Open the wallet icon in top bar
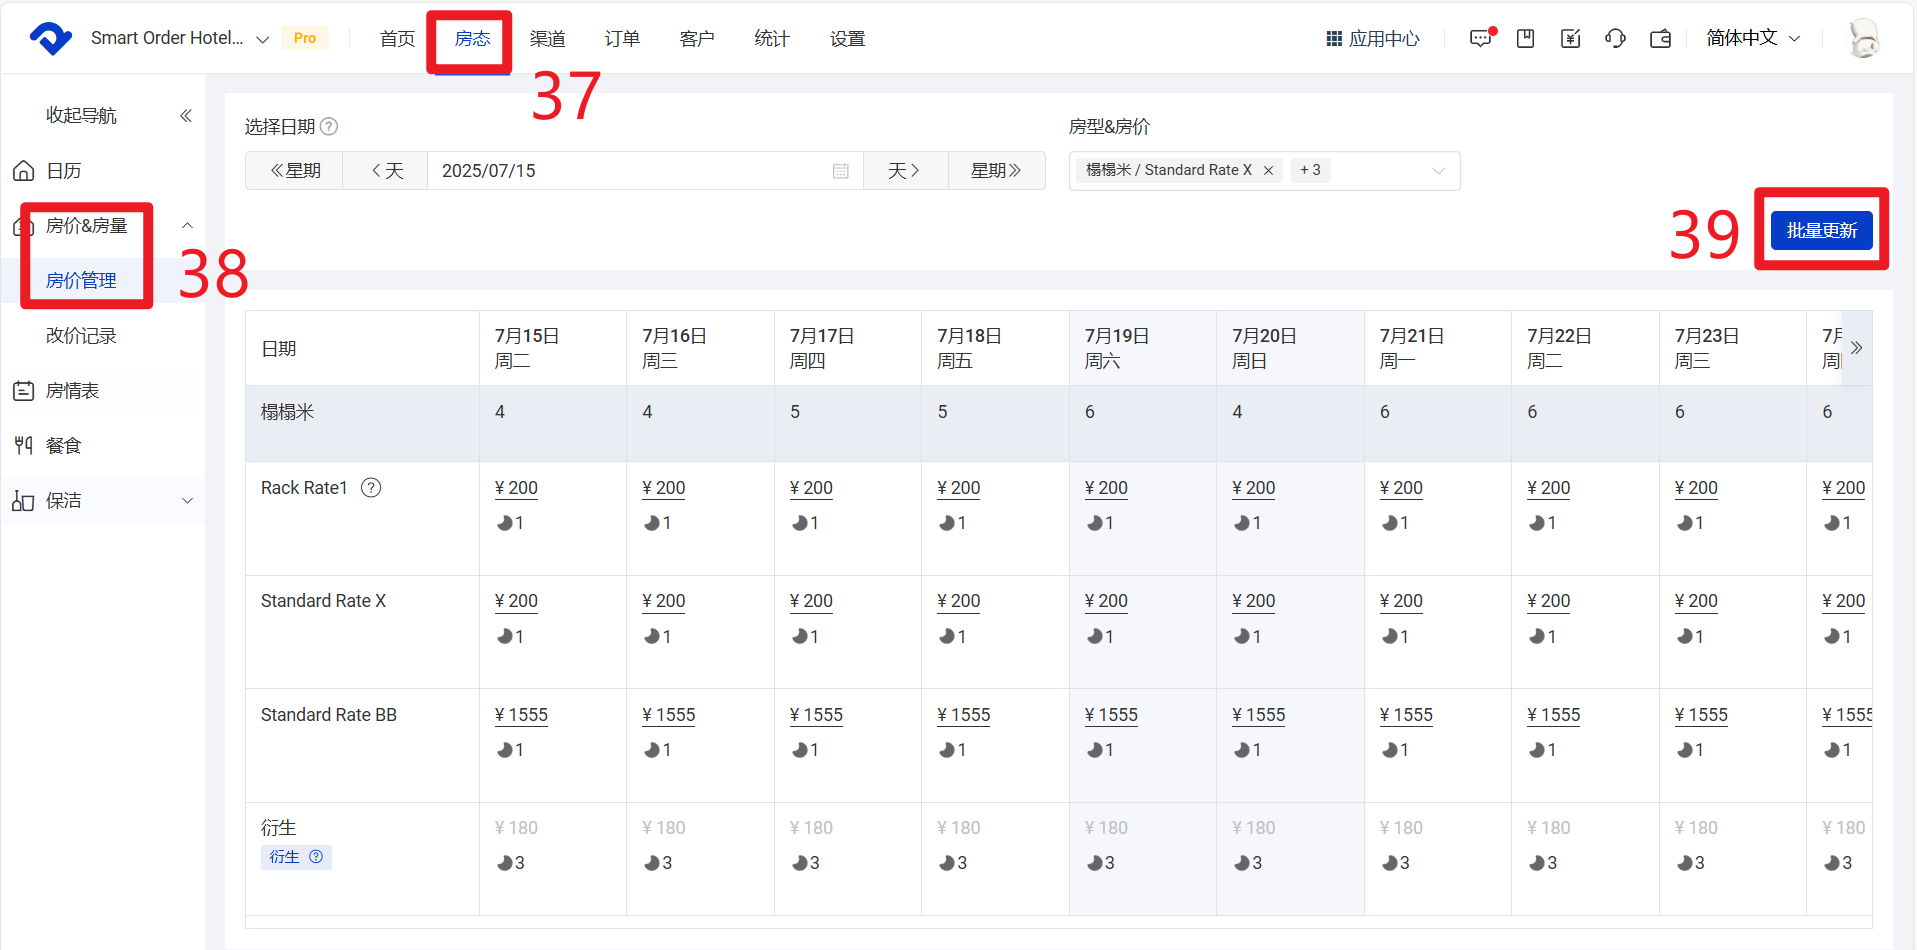1917x950 pixels. pos(1660,39)
